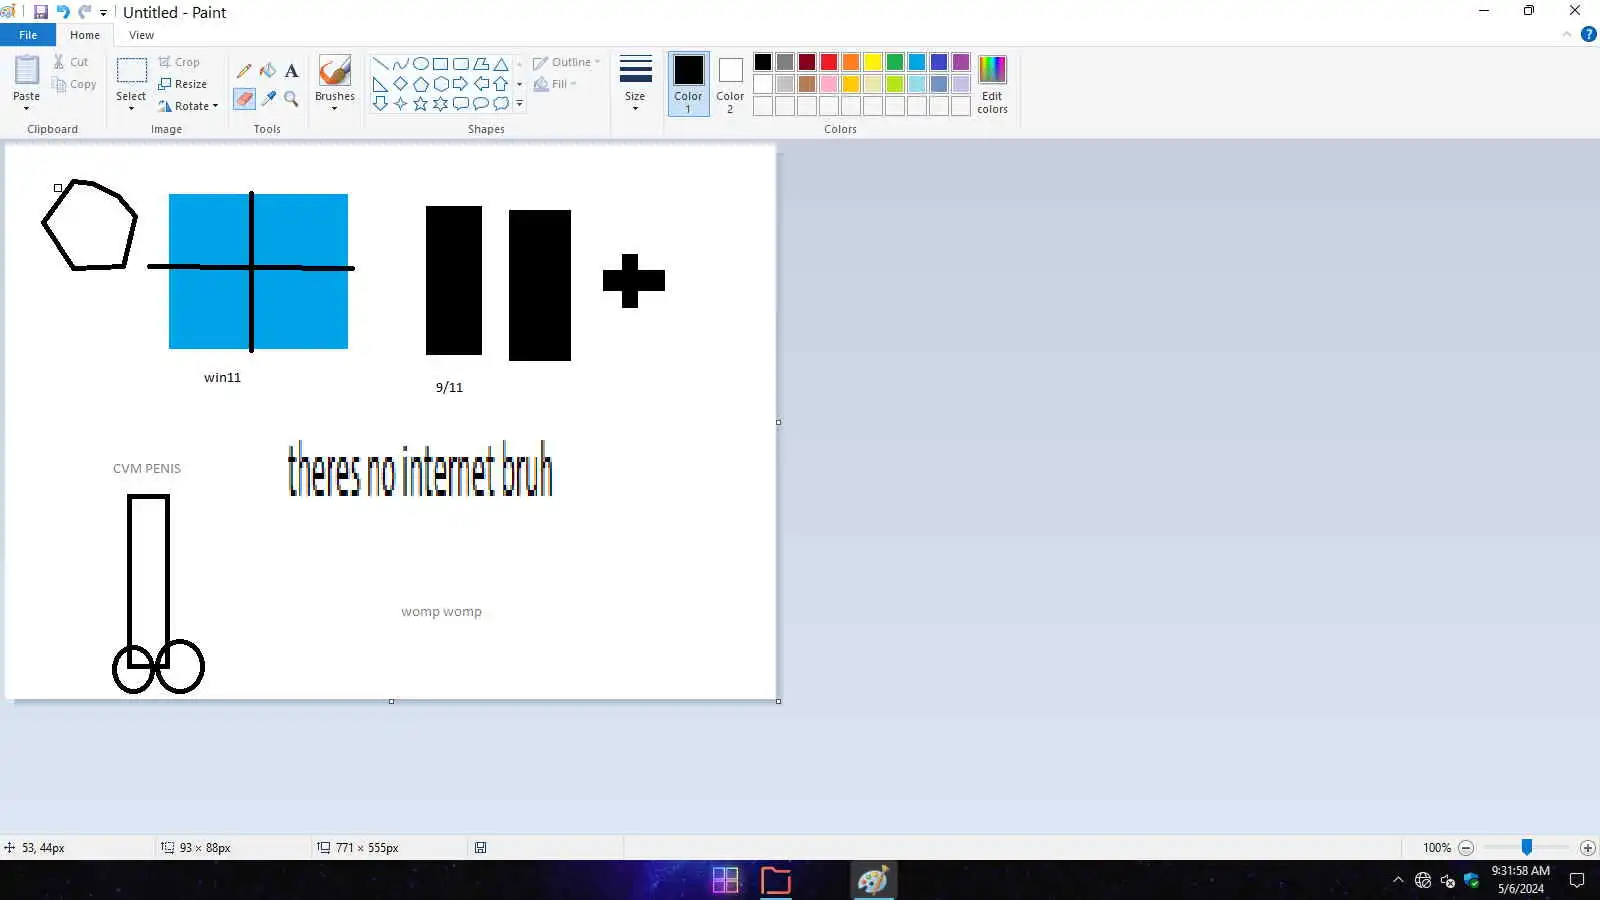1600x900 pixels.
Task: Pick the red palette swatch
Action: point(829,62)
